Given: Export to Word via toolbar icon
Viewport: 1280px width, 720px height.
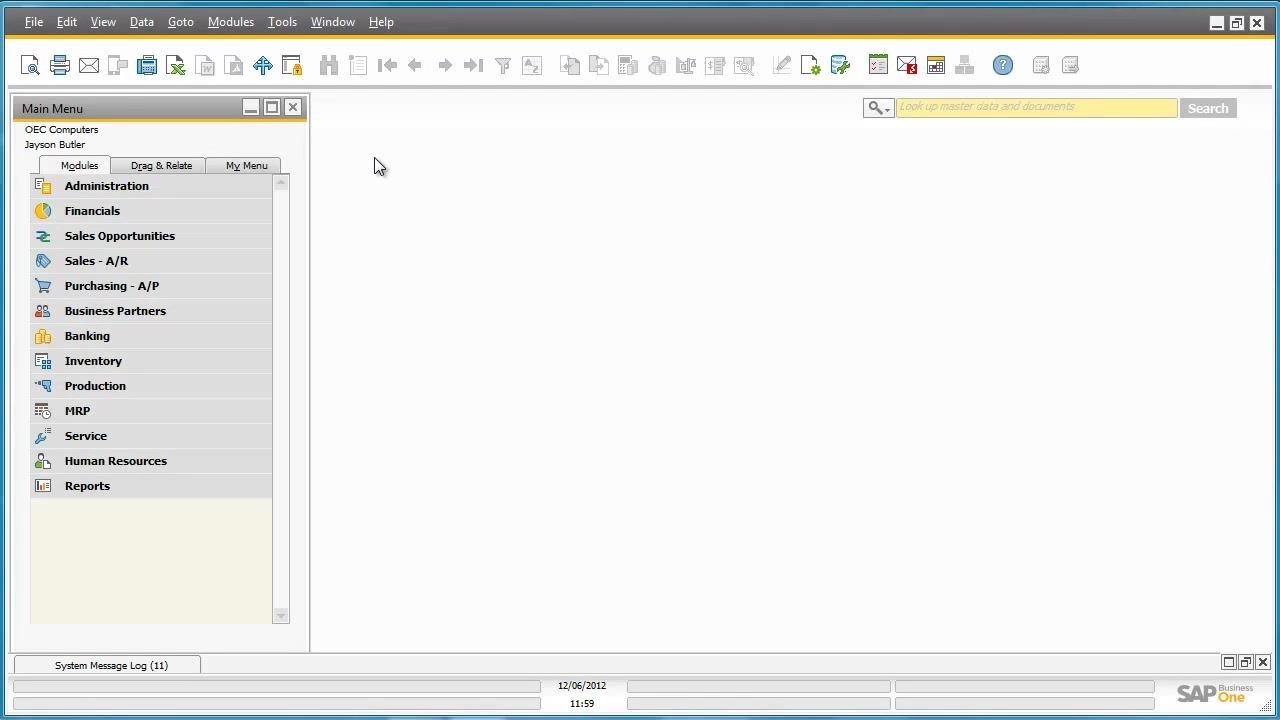Looking at the screenshot, I should [x=205, y=66].
